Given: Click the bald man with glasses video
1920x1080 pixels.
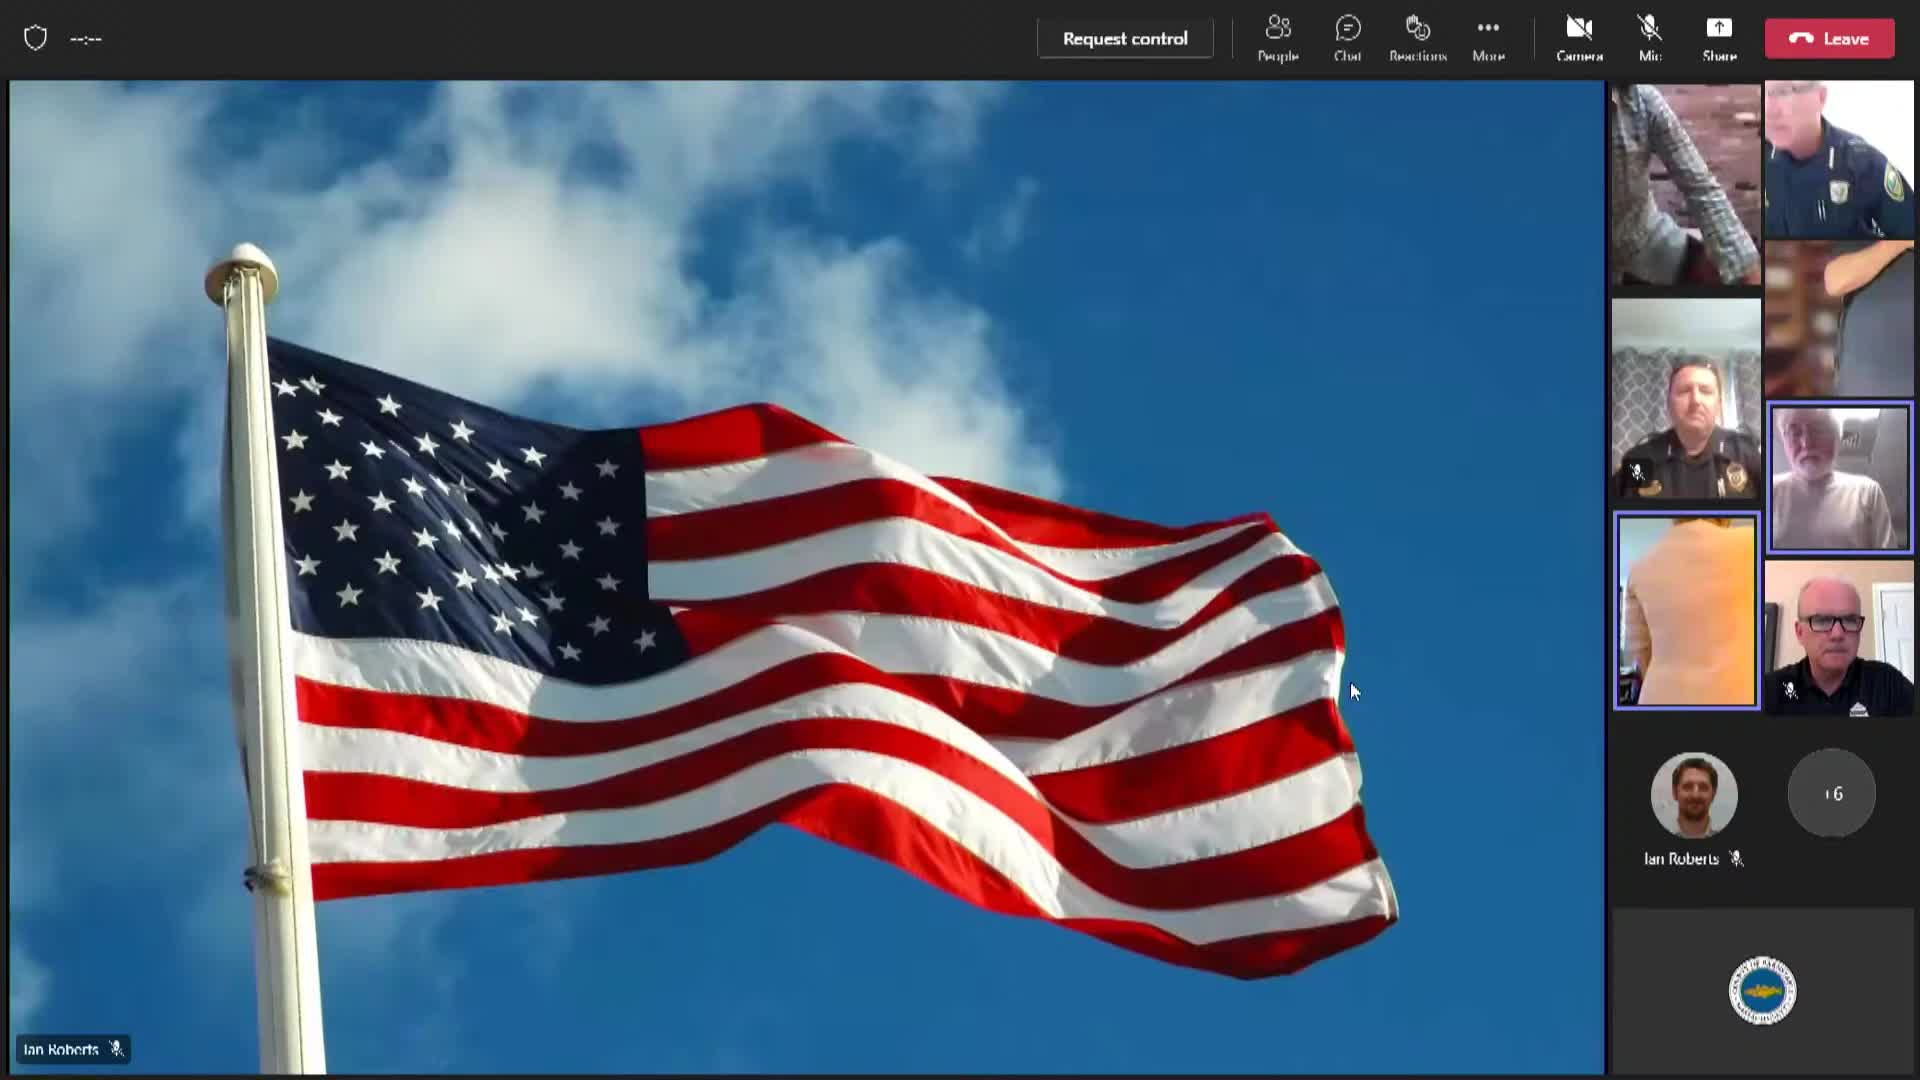Looking at the screenshot, I should (x=1839, y=638).
